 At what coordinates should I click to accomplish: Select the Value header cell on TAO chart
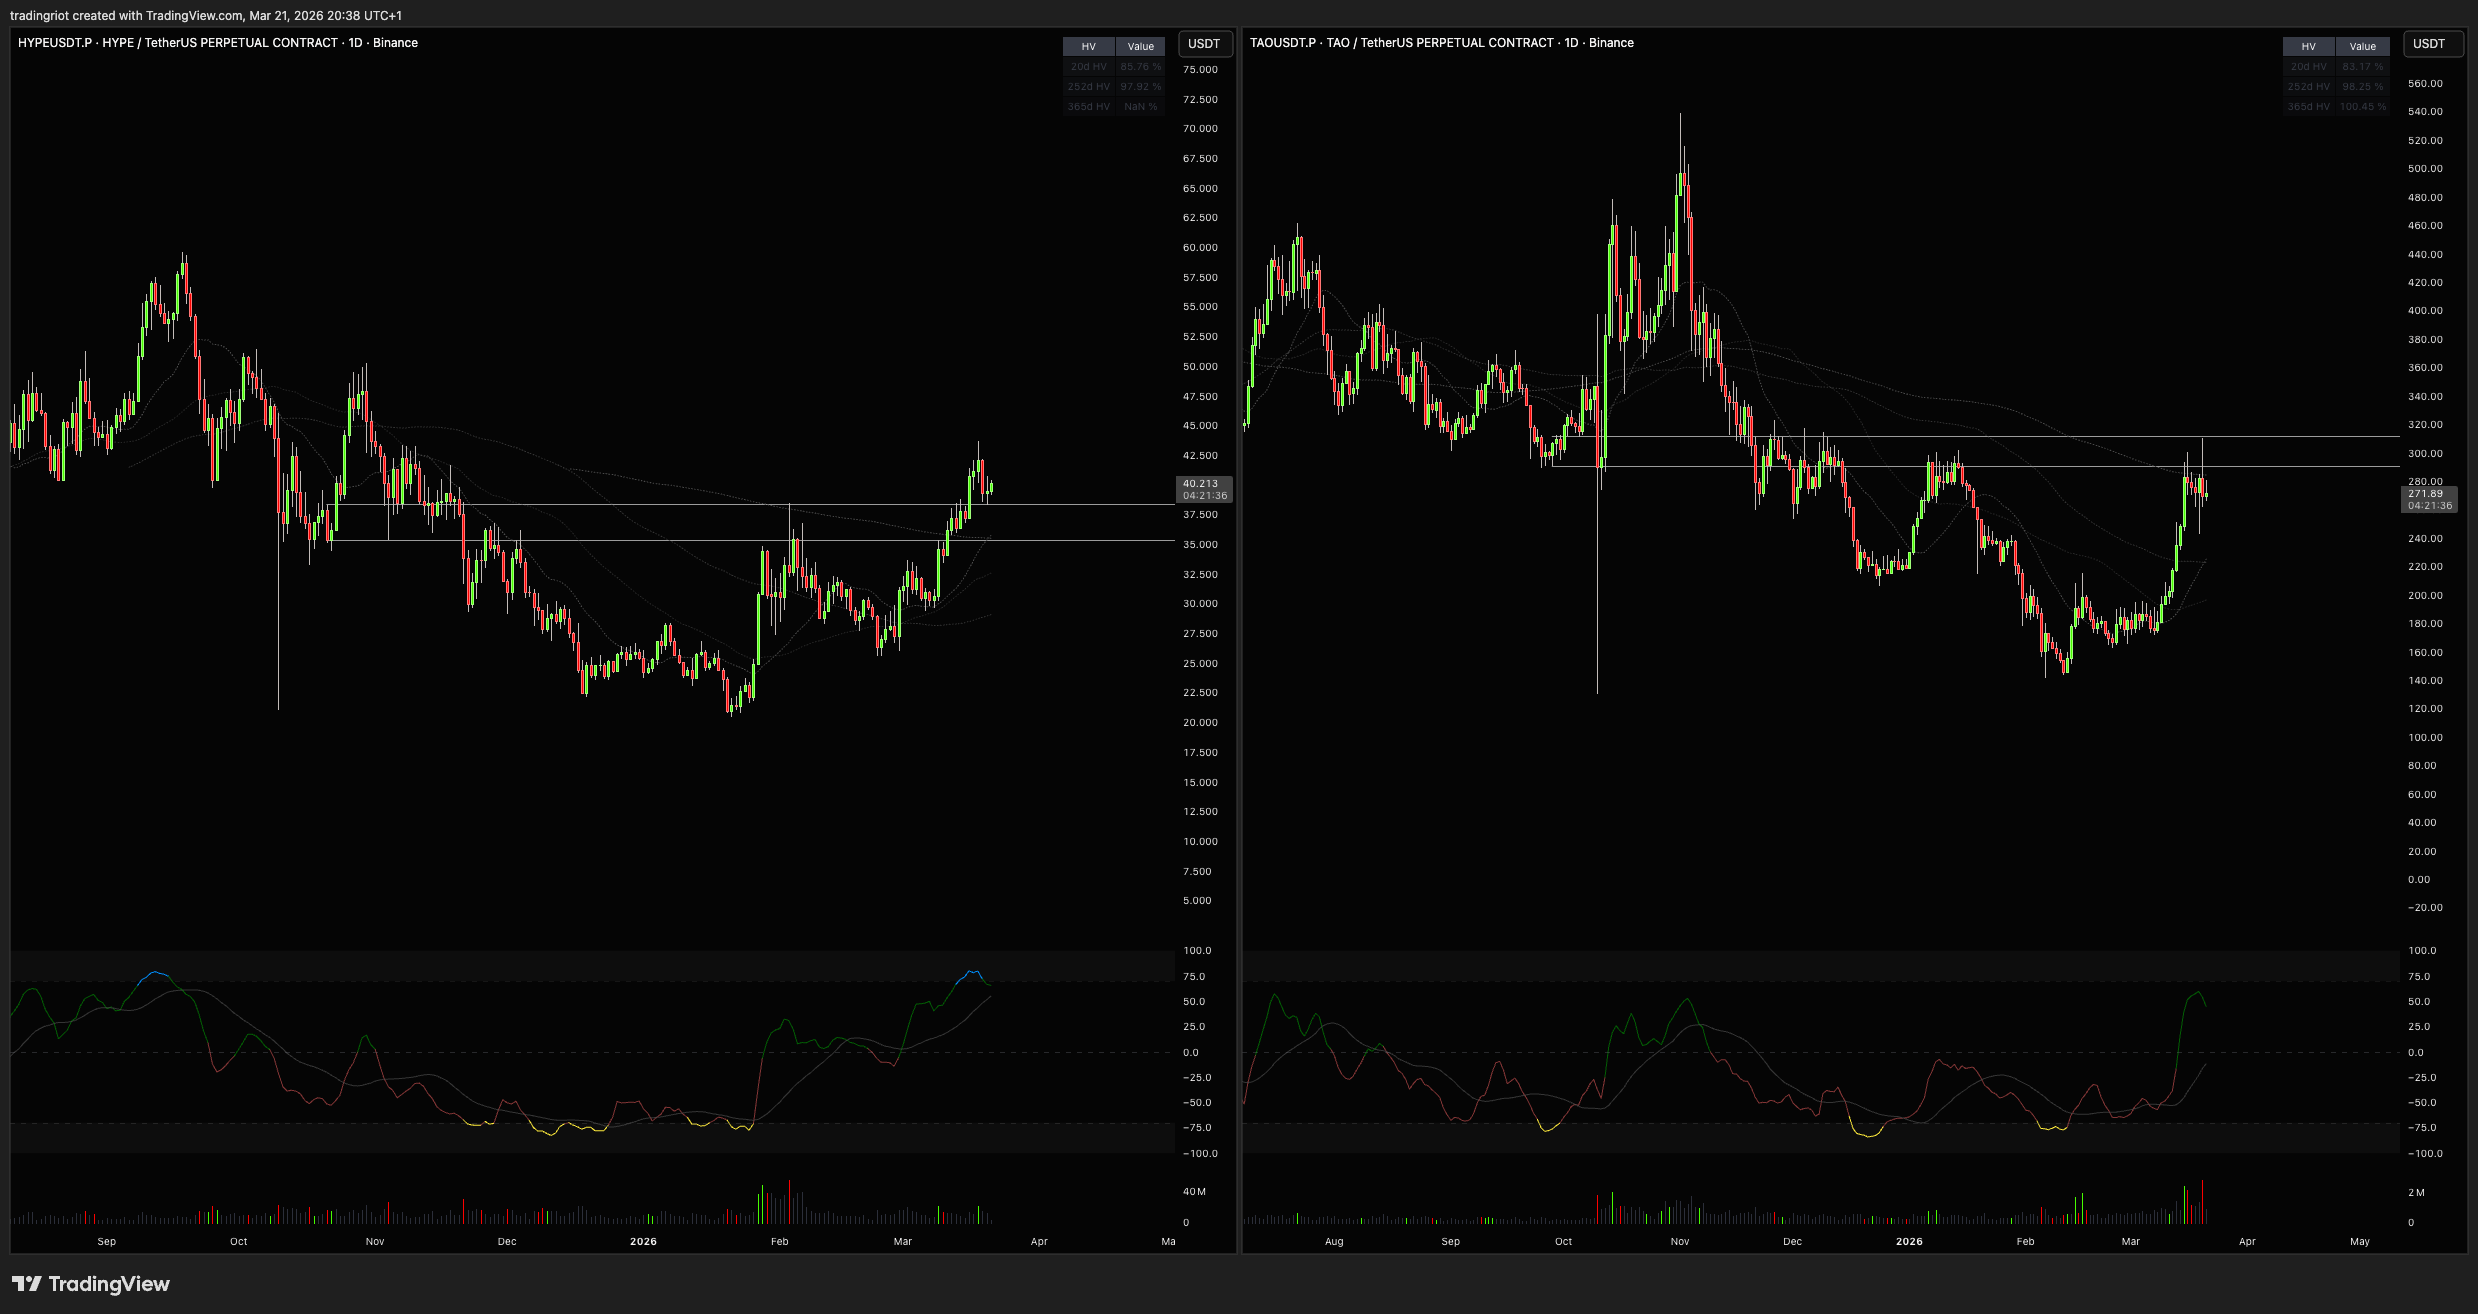click(2362, 47)
